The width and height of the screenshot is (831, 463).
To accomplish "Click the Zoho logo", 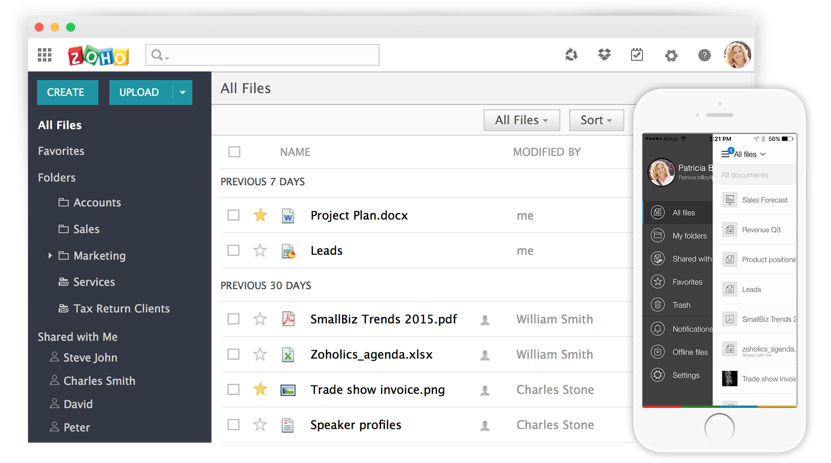I will pyautogui.click(x=99, y=56).
